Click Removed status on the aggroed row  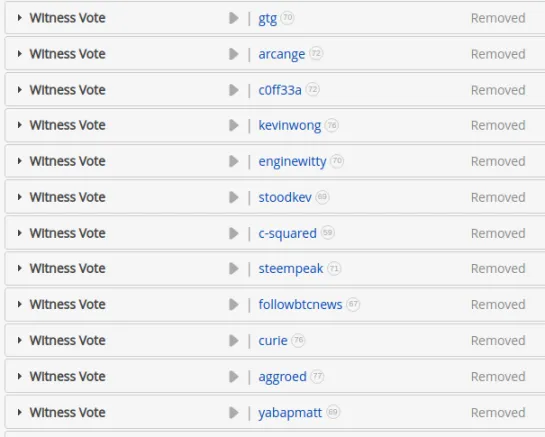coord(498,377)
